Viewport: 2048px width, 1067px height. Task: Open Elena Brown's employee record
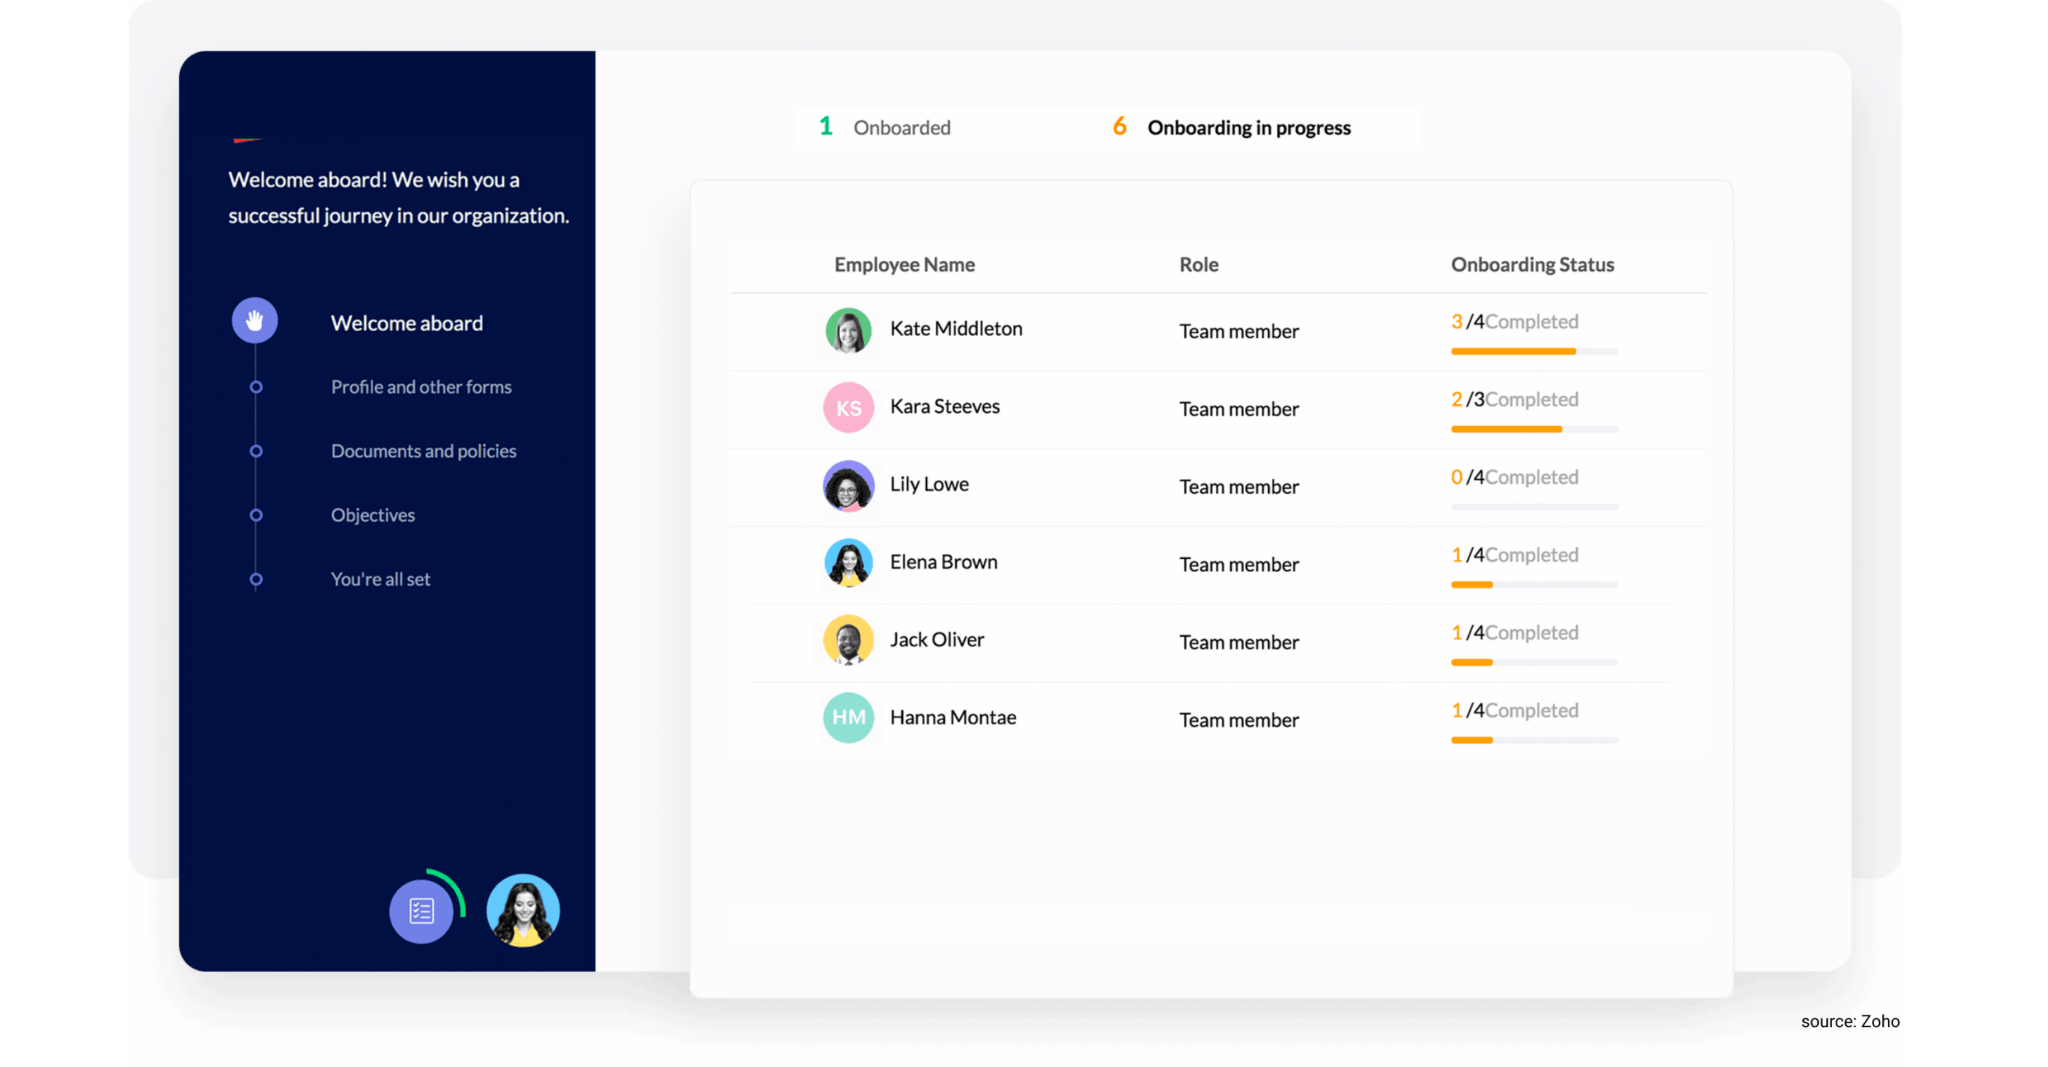click(x=943, y=561)
